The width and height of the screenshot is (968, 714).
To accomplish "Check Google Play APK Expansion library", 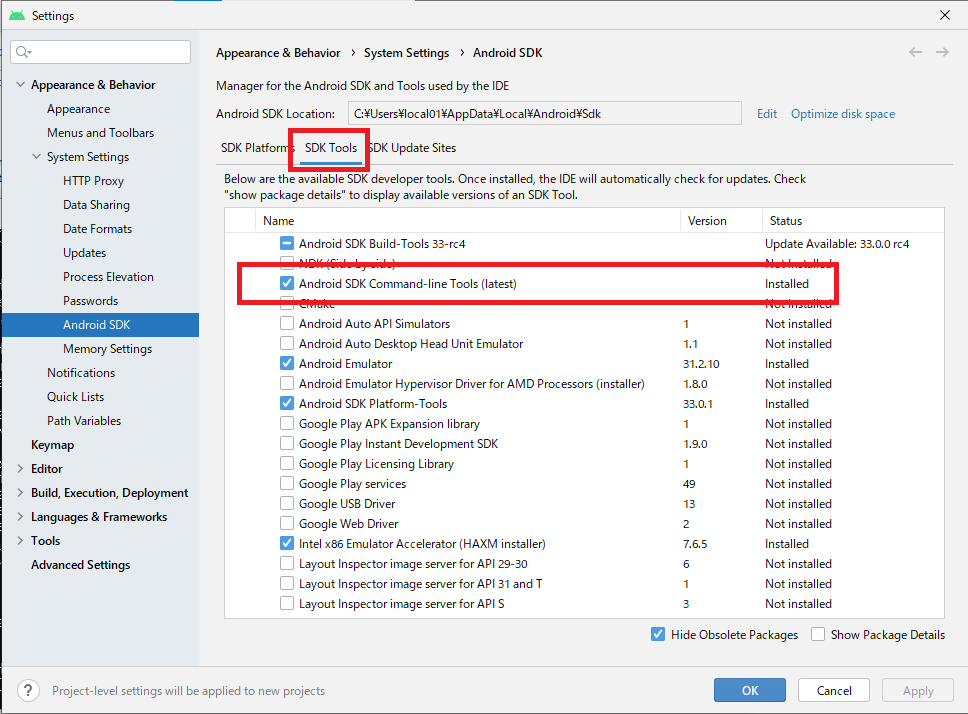I will click(286, 423).
